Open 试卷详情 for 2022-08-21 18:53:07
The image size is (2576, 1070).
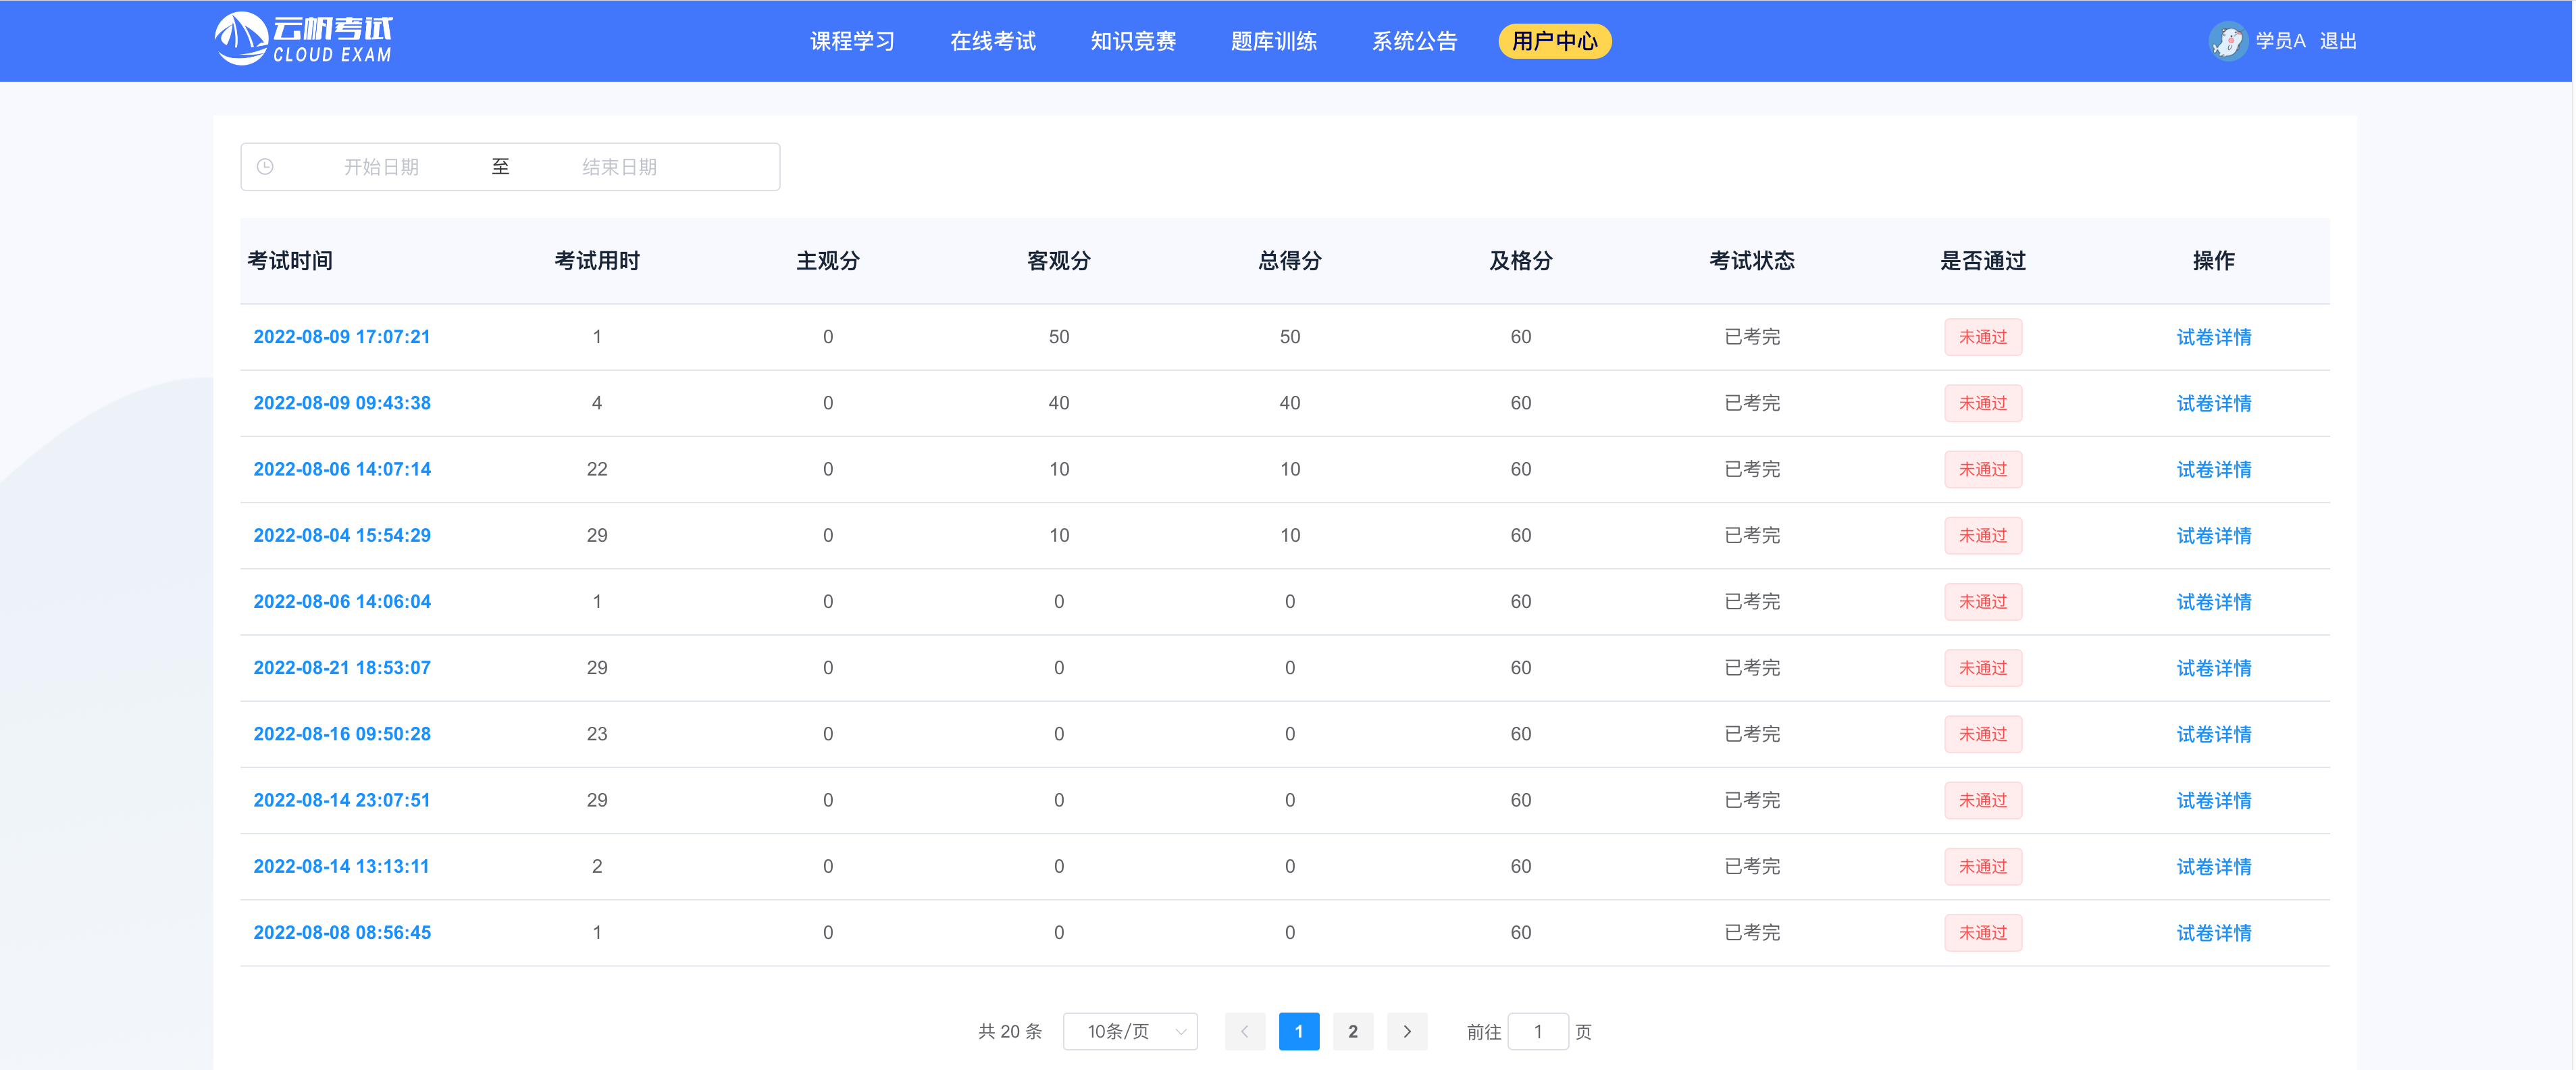2213,668
